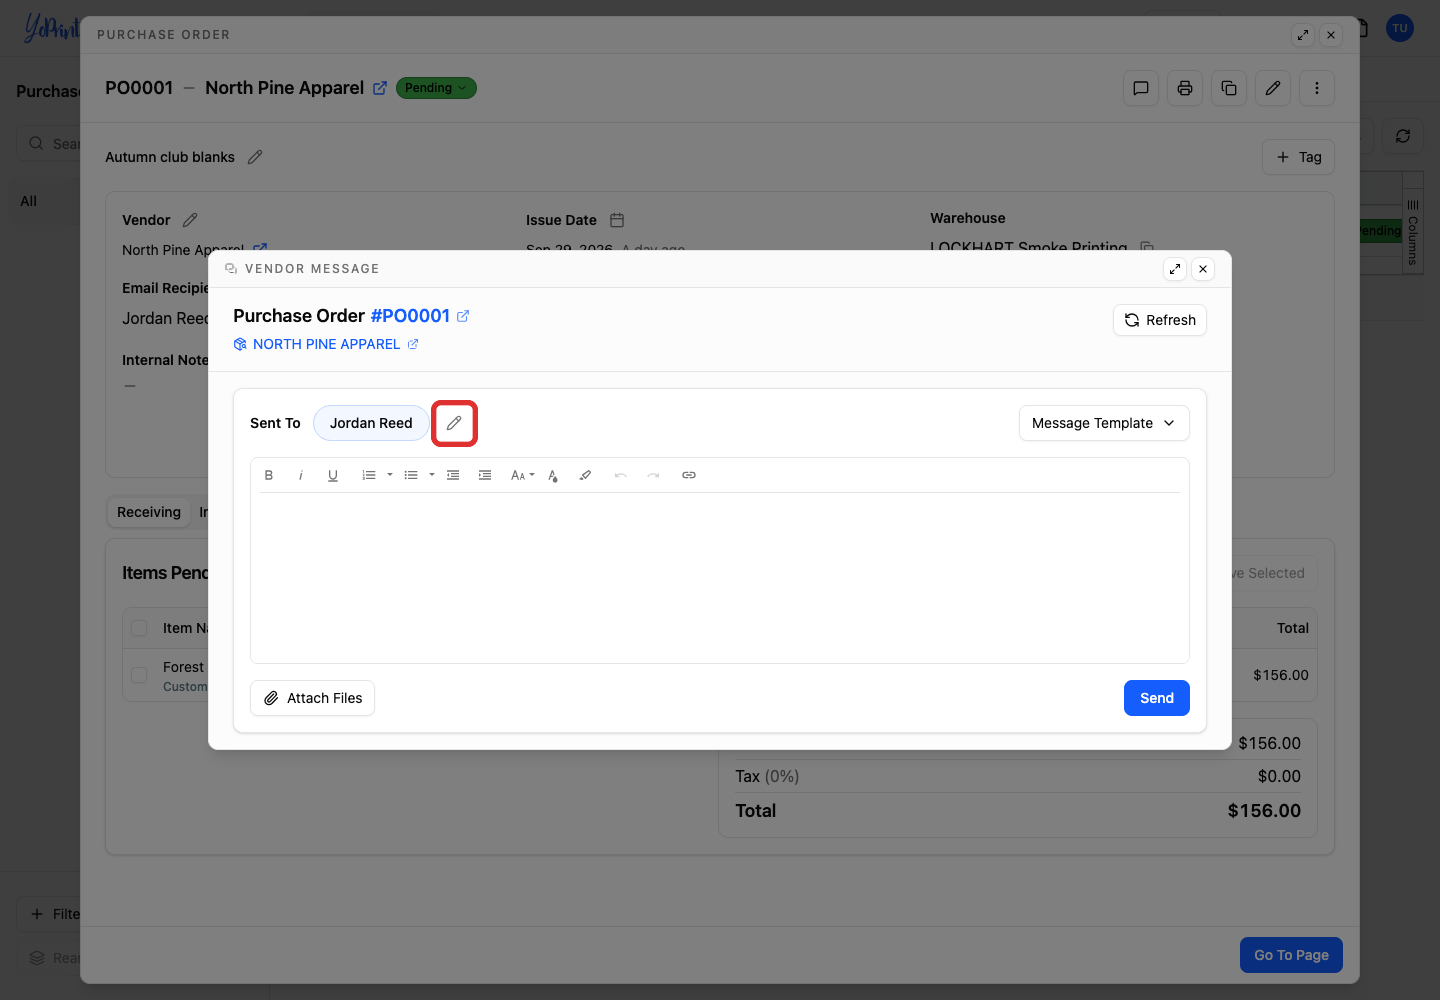
Task: Click in the message body text area
Action: click(720, 577)
